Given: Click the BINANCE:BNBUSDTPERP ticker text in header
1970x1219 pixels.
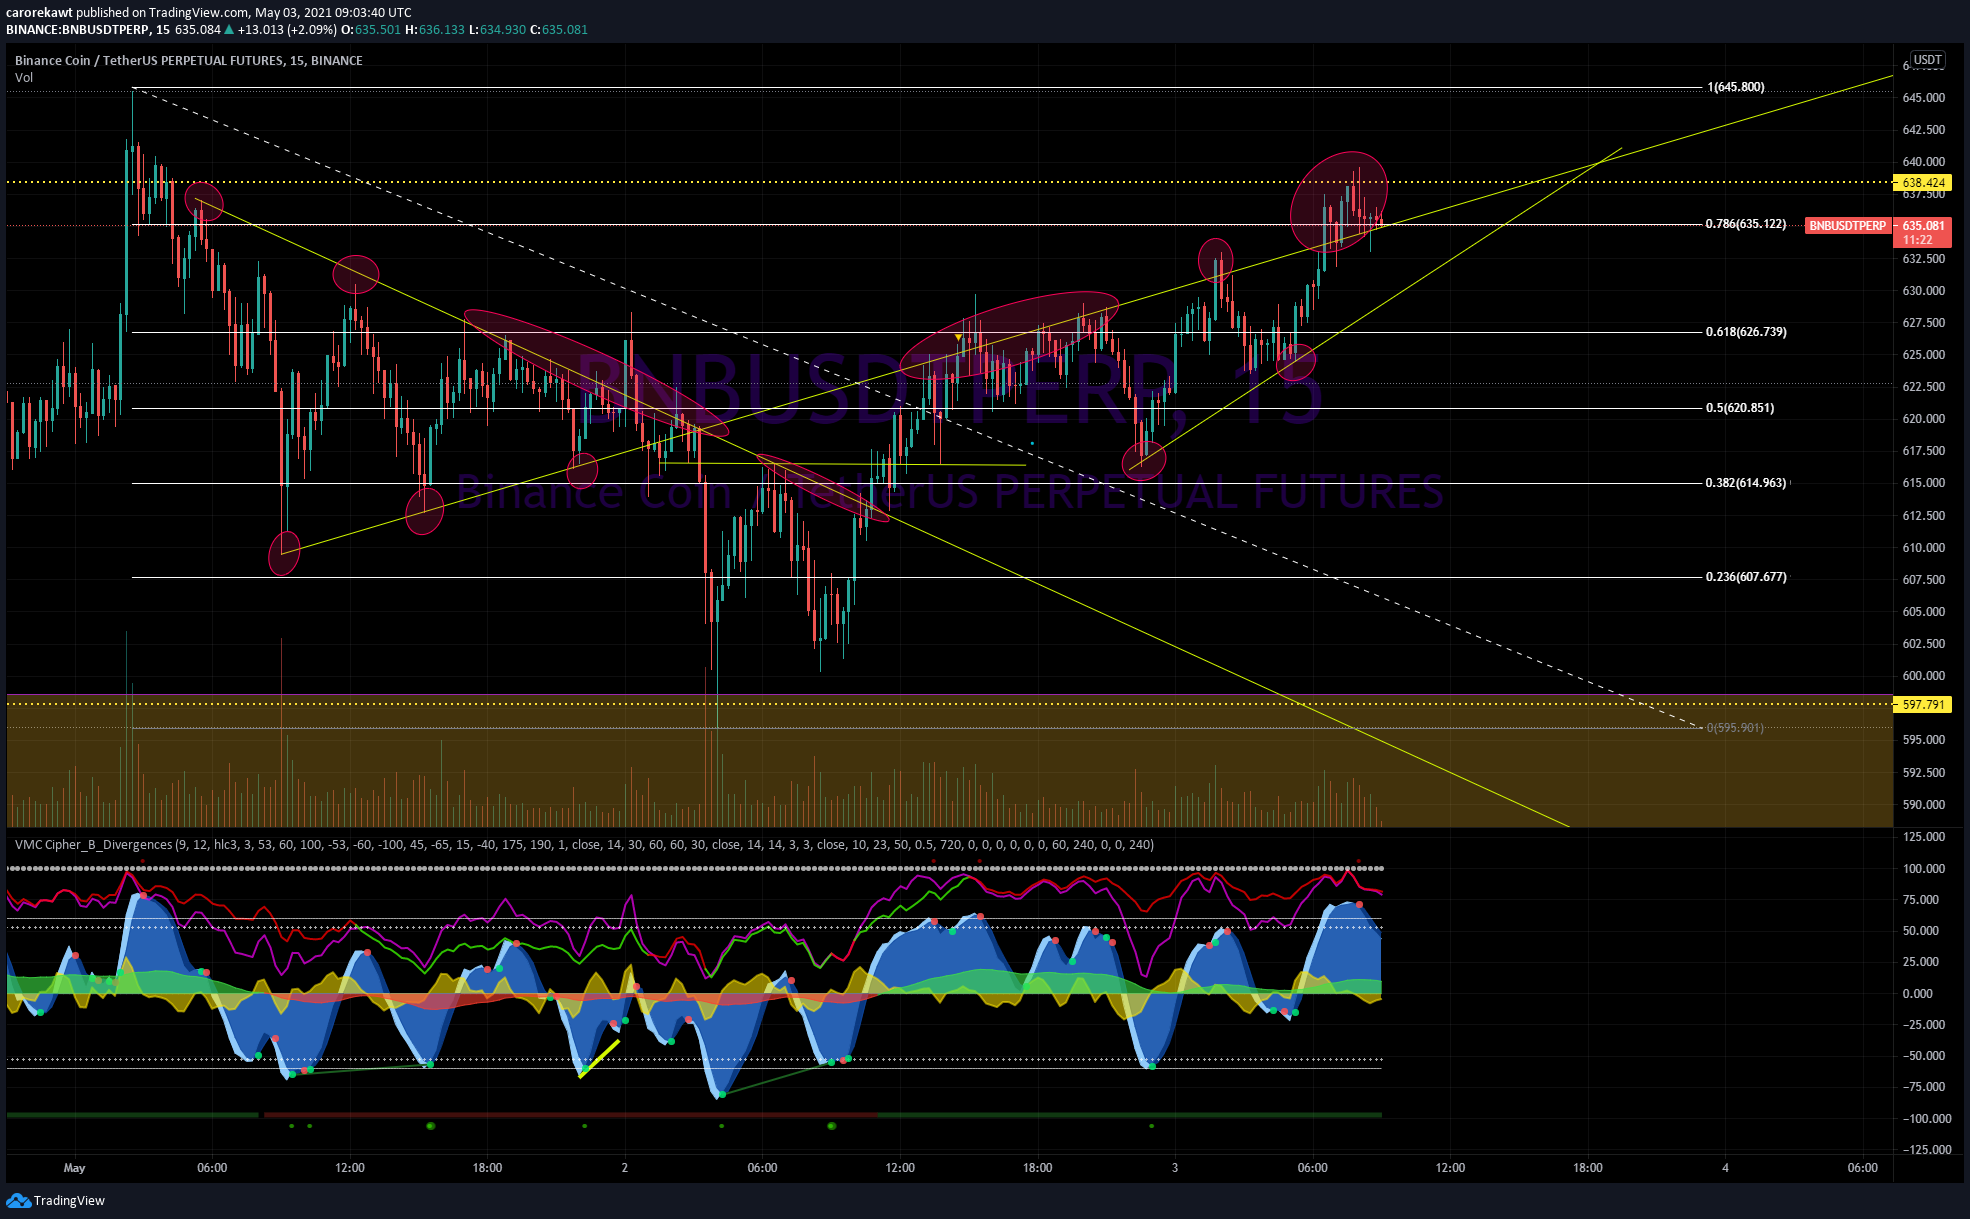Looking at the screenshot, I should pos(77,30).
